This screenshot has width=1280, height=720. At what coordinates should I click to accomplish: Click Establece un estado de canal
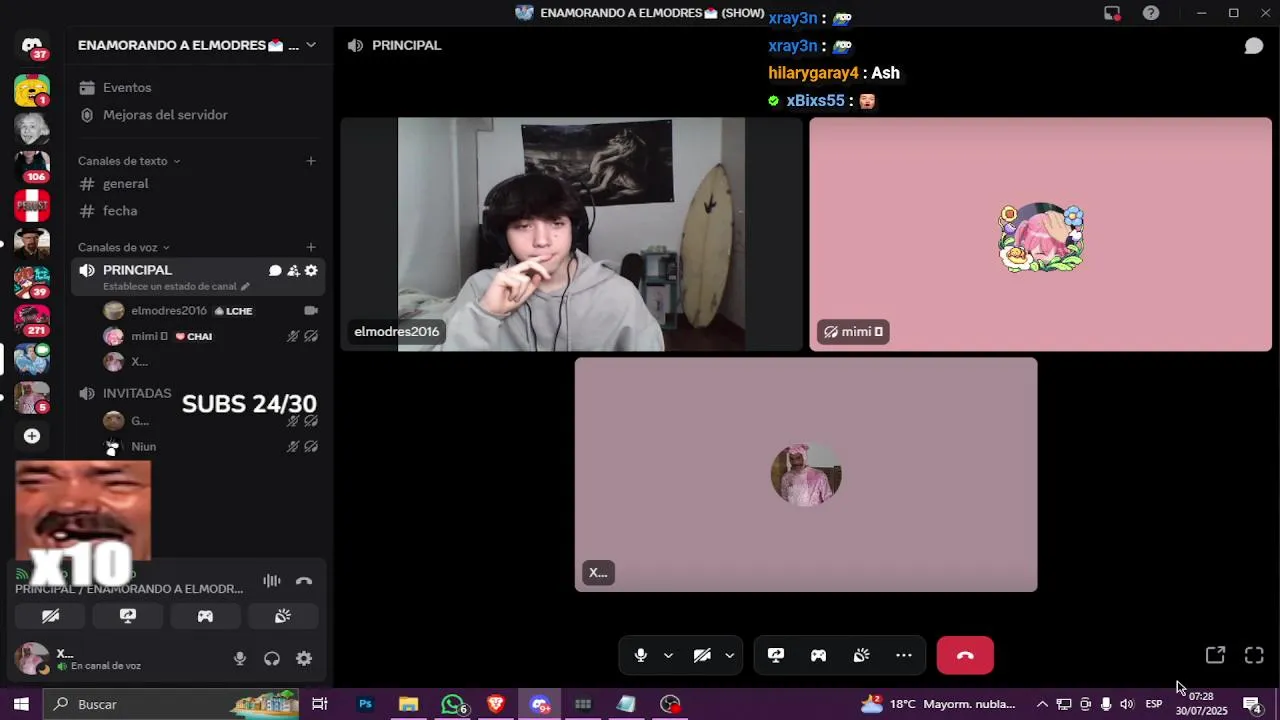(x=177, y=286)
